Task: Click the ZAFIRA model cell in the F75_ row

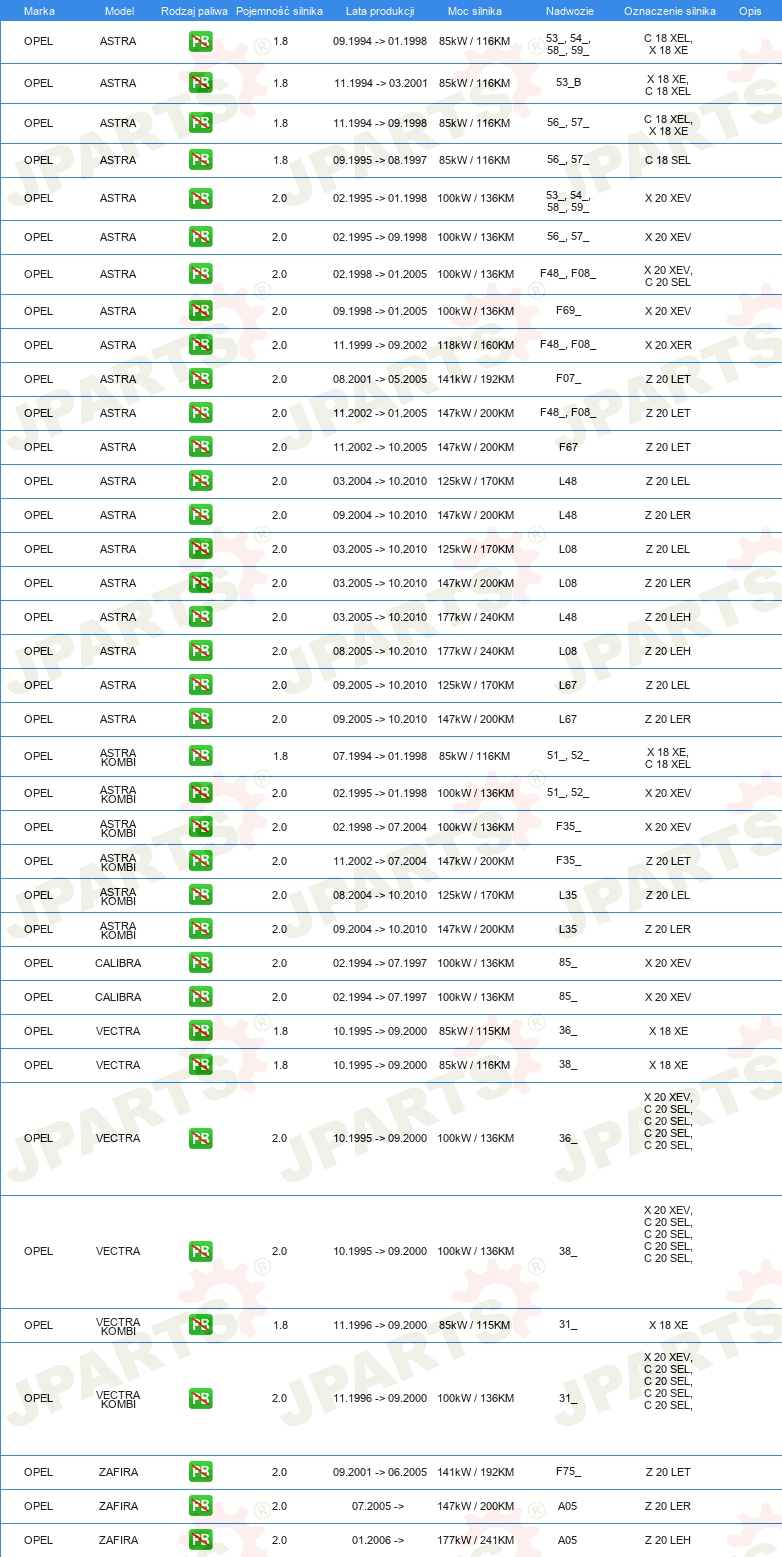Action: [x=118, y=1472]
